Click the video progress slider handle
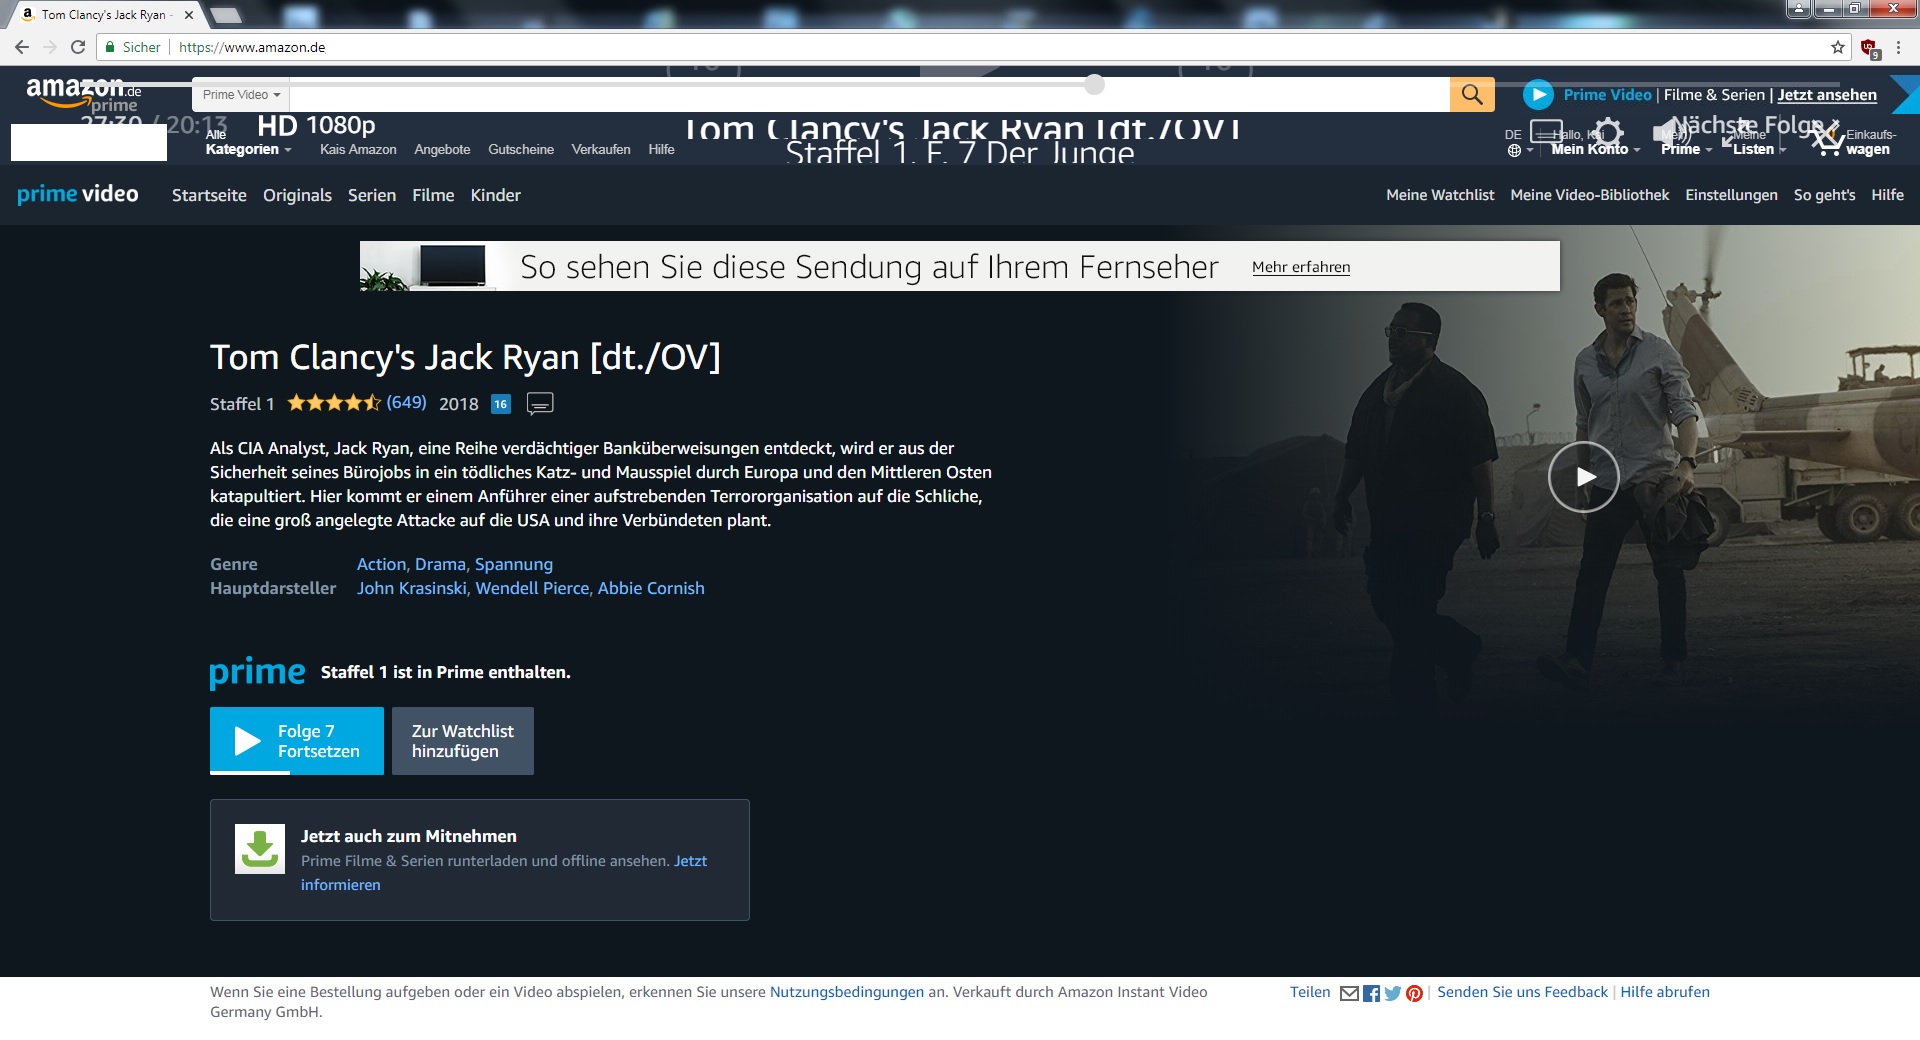 [x=1095, y=84]
